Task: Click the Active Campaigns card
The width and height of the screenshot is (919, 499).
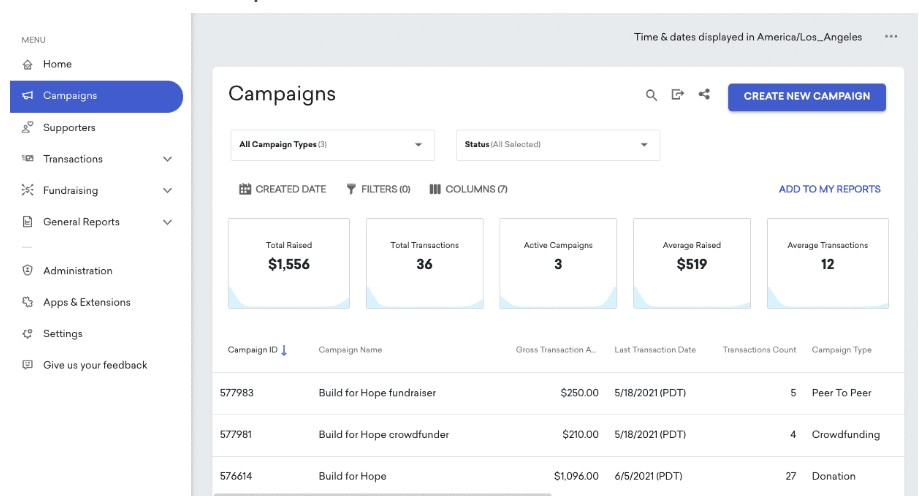Action: (x=558, y=263)
